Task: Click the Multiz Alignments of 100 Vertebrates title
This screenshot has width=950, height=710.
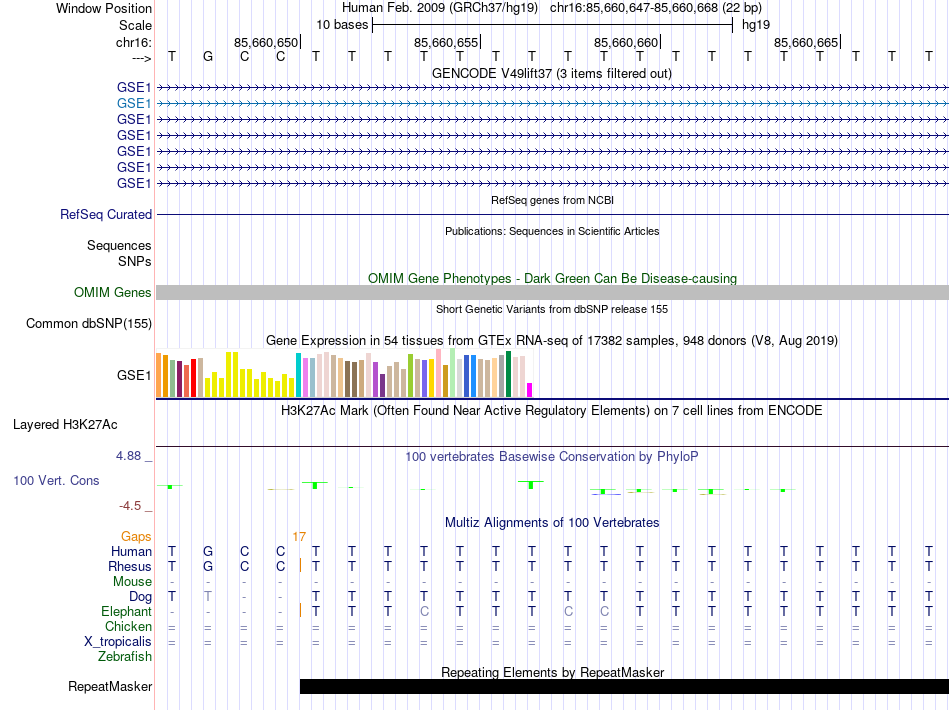Action: point(551,522)
